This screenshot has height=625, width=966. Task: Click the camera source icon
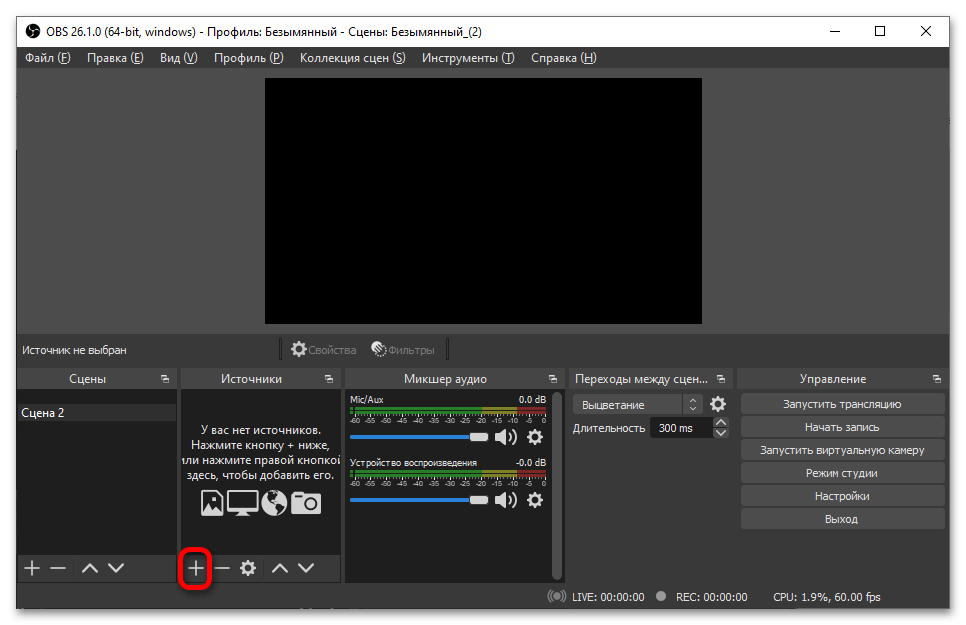[x=306, y=503]
